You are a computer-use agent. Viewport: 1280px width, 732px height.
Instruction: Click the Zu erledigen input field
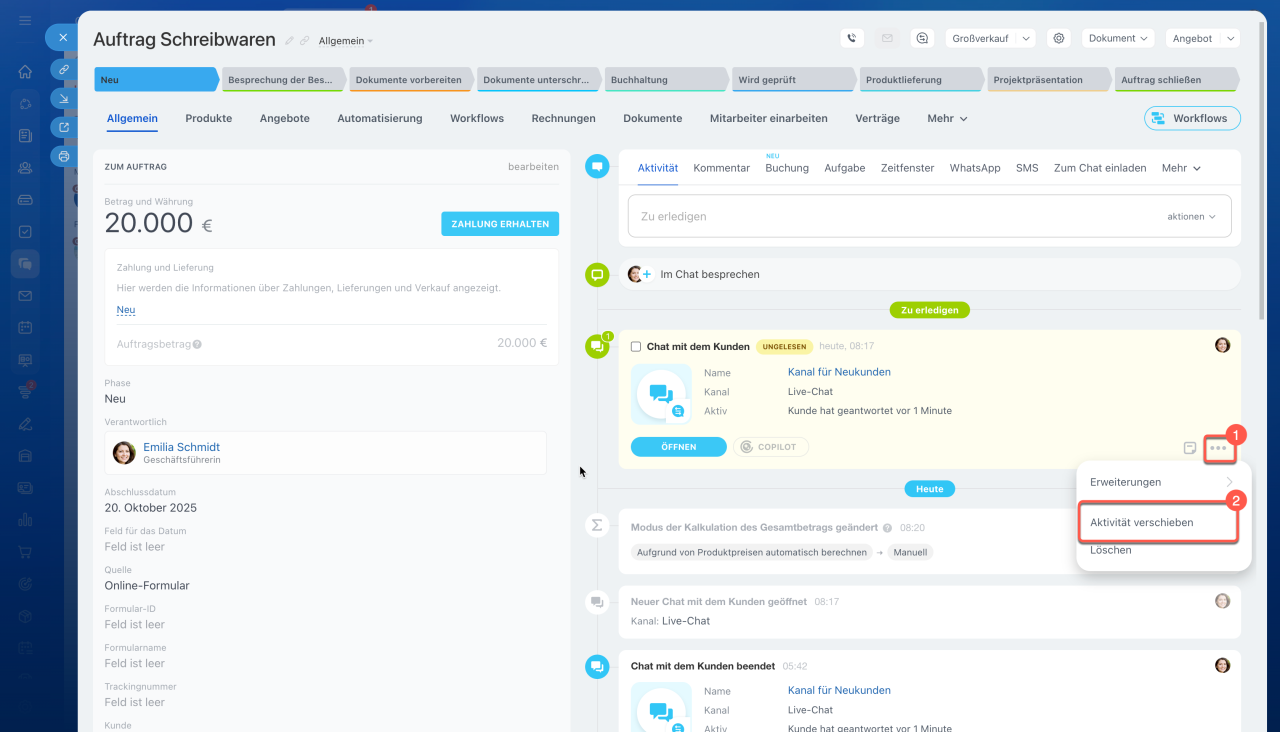click(x=890, y=216)
